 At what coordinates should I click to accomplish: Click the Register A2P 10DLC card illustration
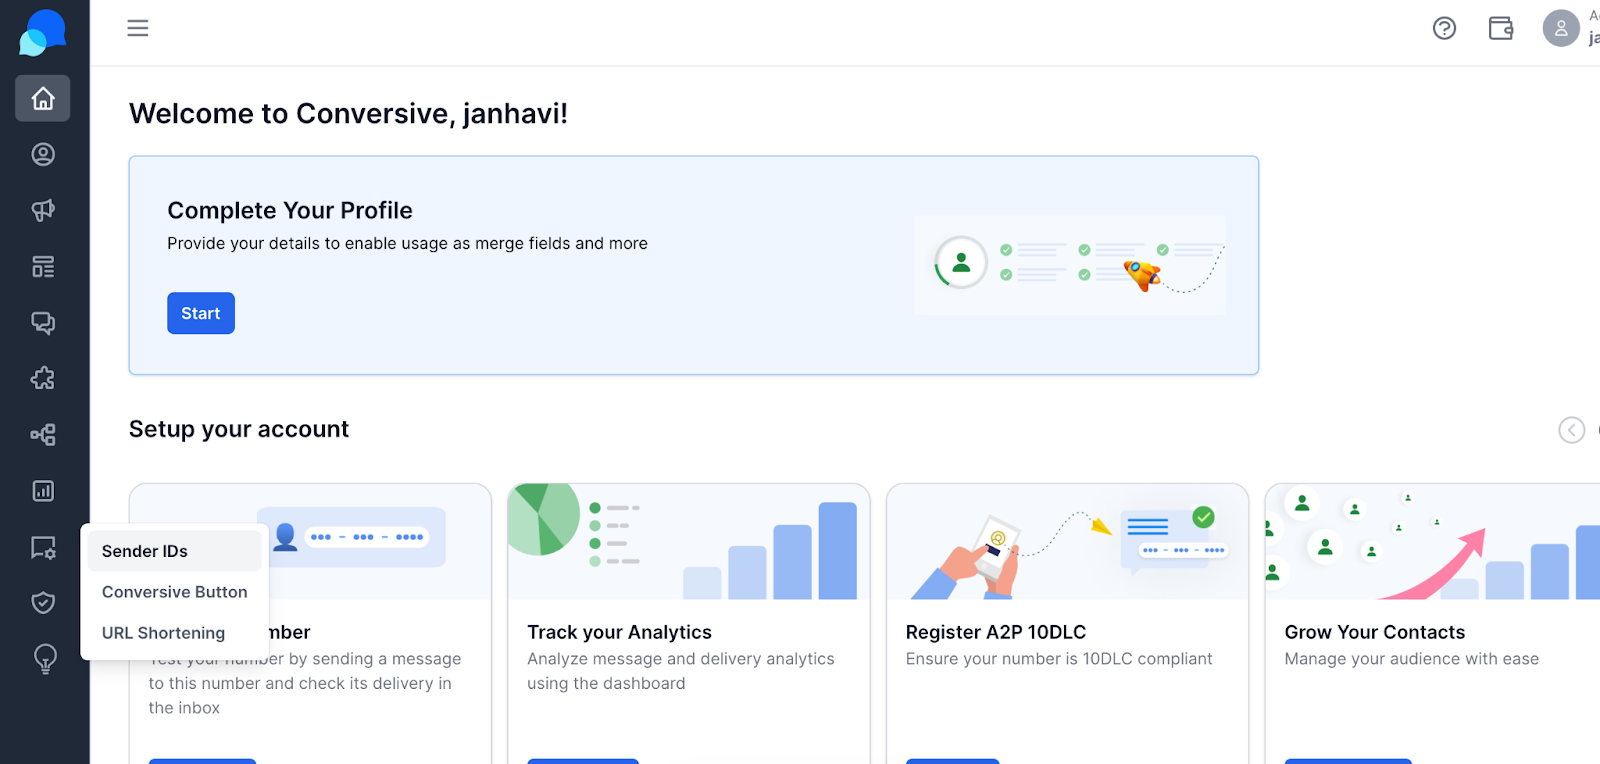click(1068, 542)
